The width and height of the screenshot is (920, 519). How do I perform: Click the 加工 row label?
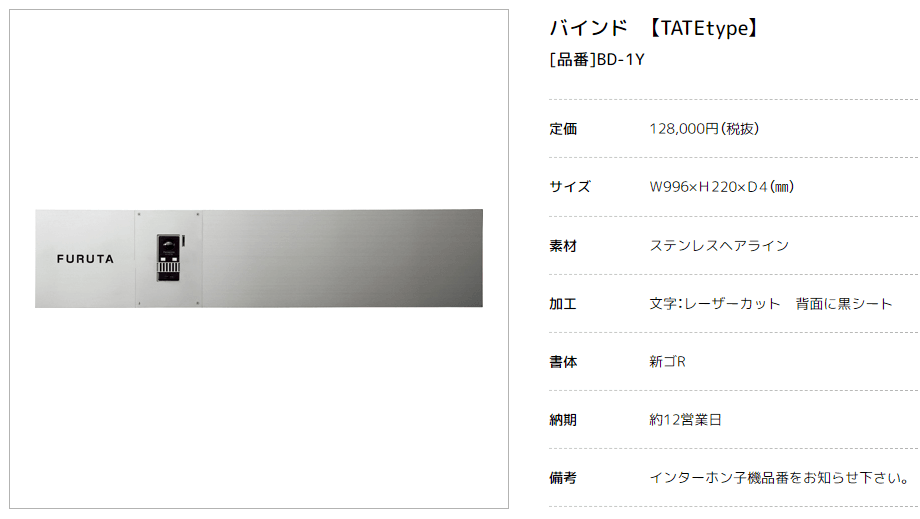pyautogui.click(x=563, y=303)
